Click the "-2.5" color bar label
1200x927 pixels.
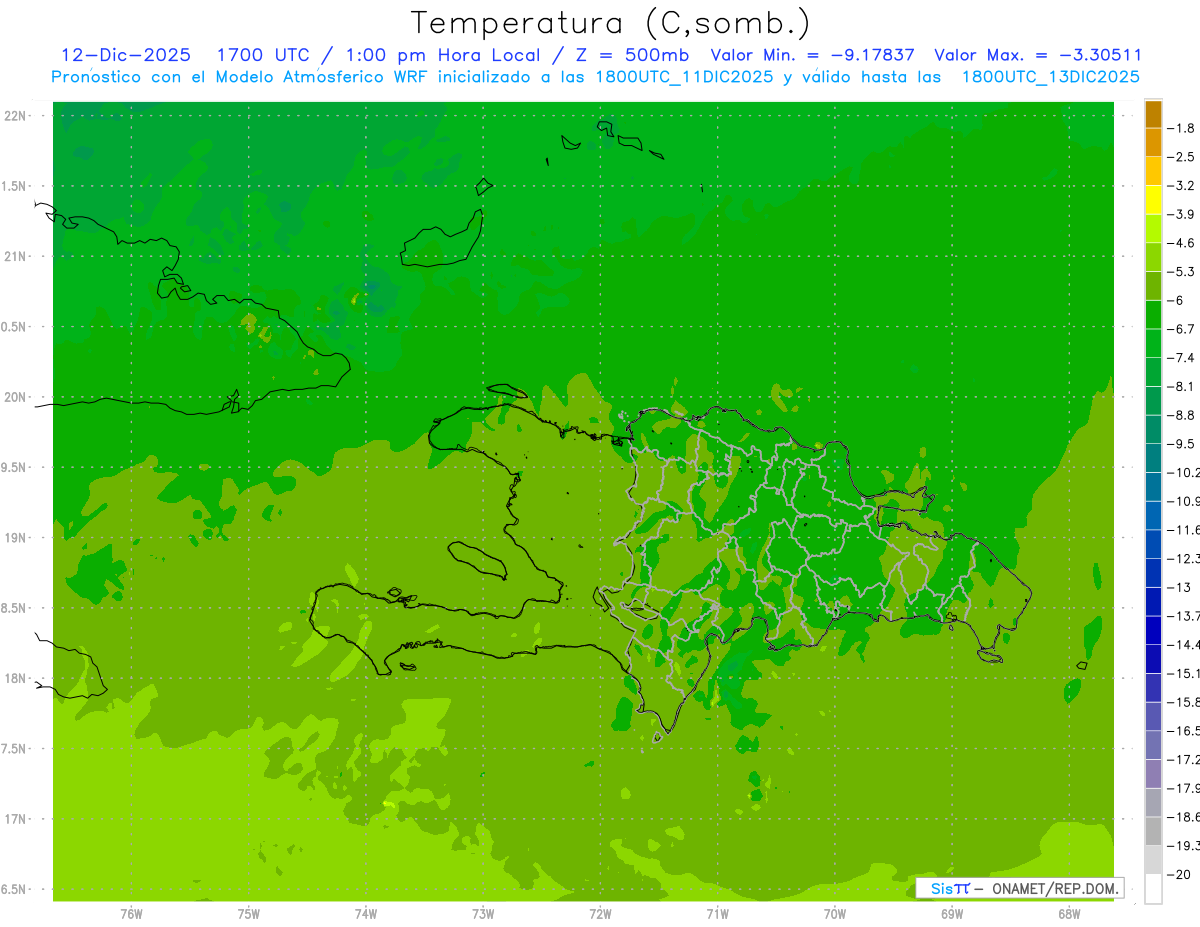(1181, 157)
